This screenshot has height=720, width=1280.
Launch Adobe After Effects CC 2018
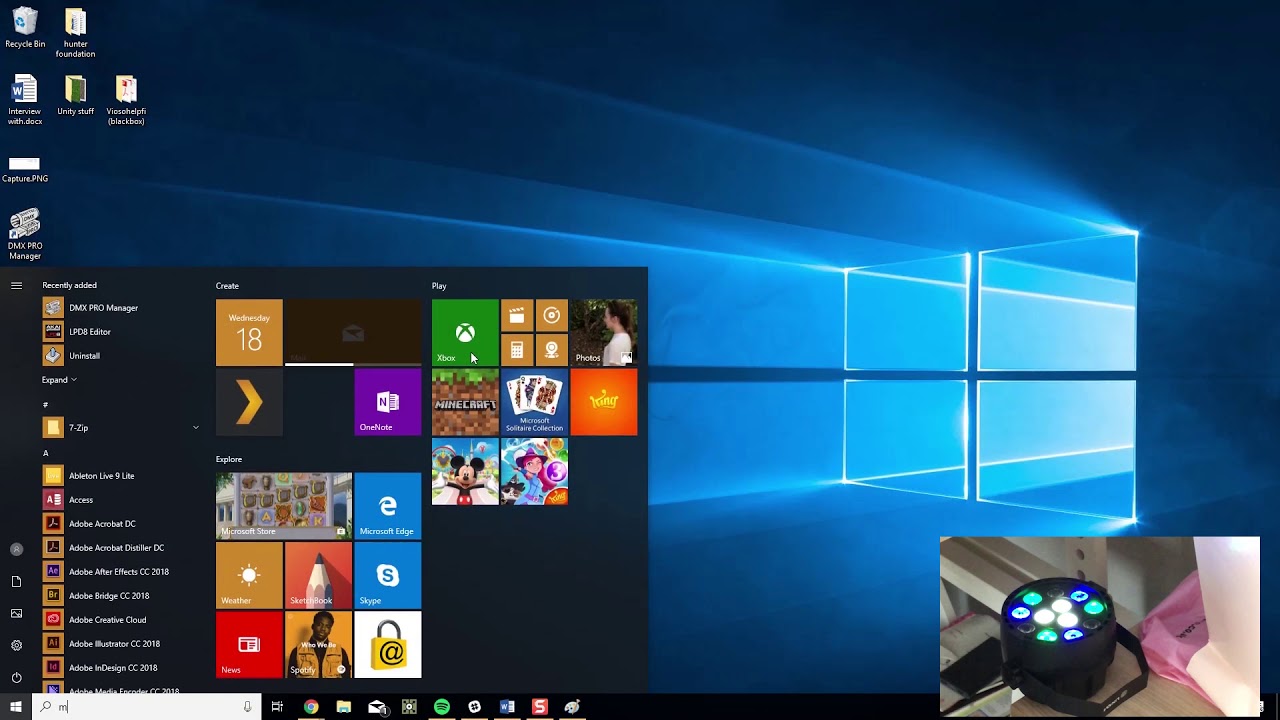(122, 572)
